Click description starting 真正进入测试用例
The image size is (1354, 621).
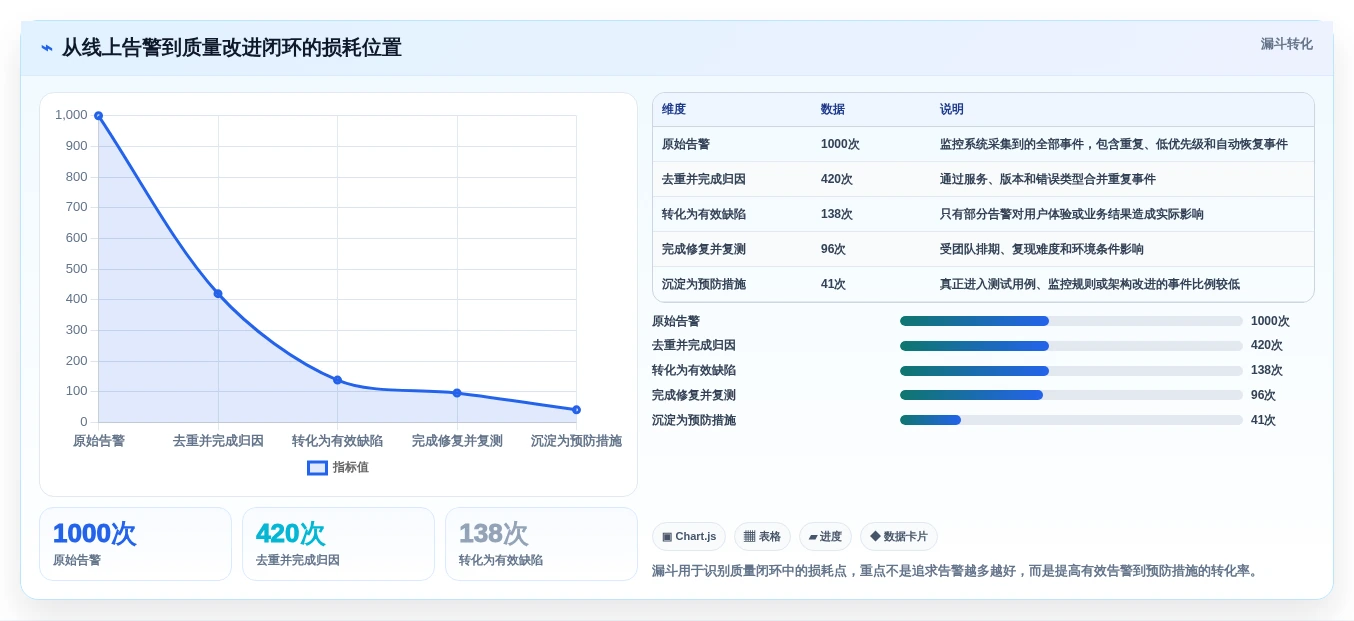pos(1090,284)
